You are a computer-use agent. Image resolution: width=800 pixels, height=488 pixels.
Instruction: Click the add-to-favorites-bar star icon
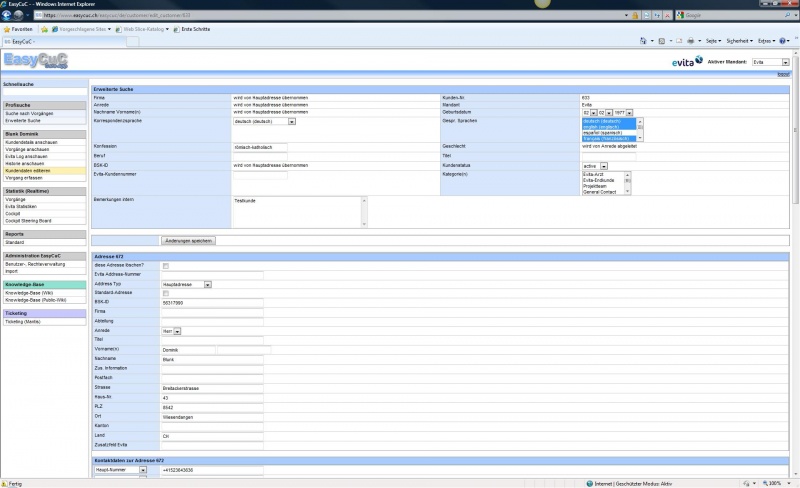tap(44, 29)
